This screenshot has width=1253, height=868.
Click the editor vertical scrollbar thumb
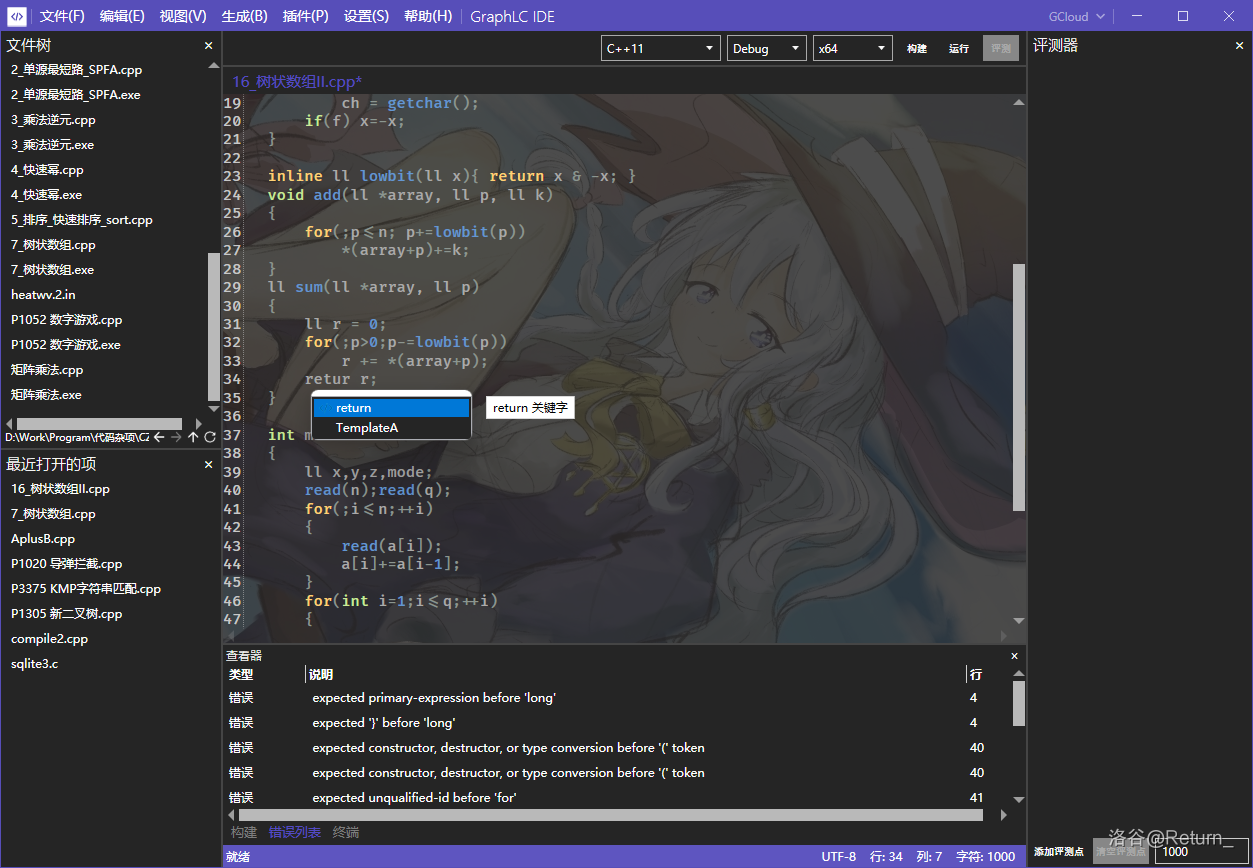click(1019, 387)
